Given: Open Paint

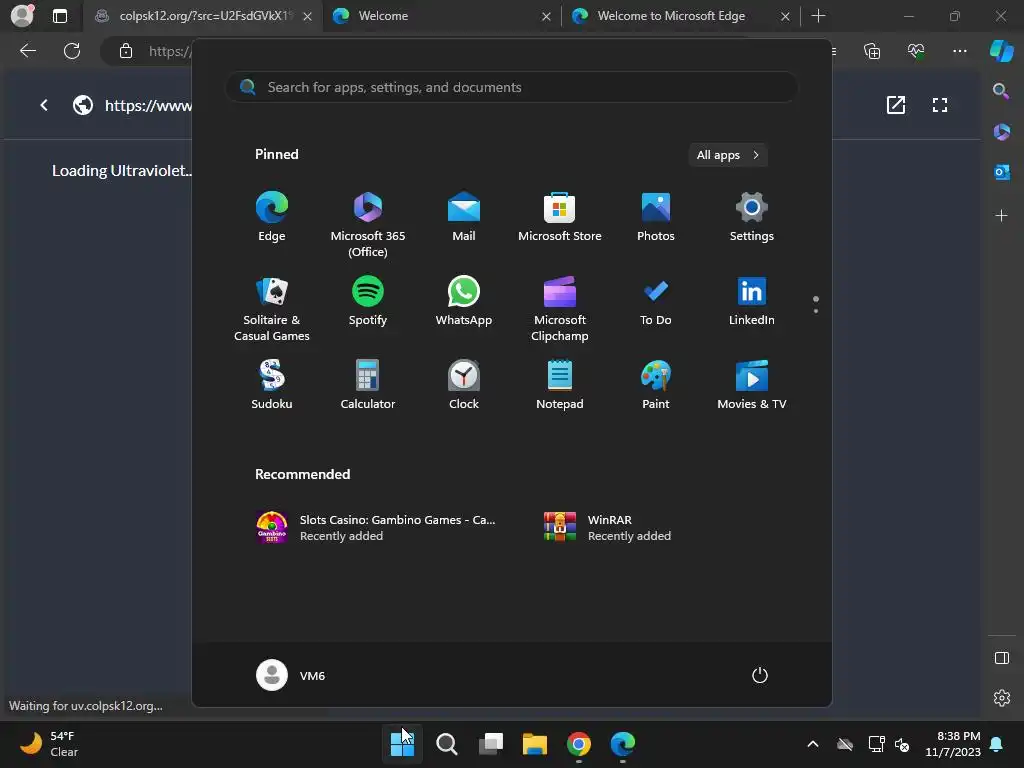Looking at the screenshot, I should [656, 385].
